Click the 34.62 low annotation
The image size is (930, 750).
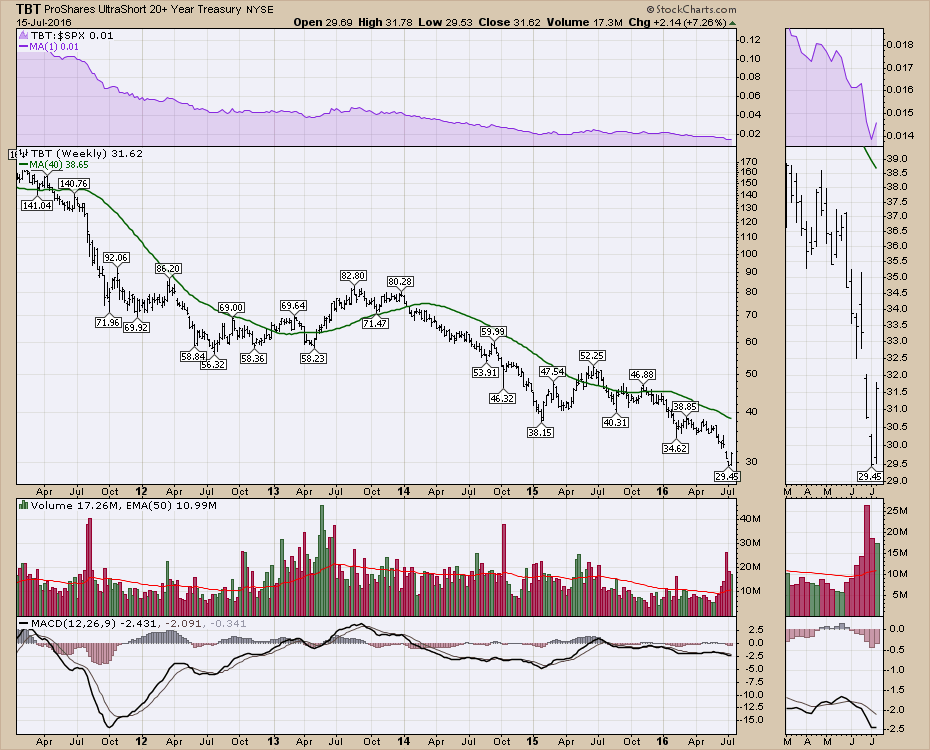[676, 448]
